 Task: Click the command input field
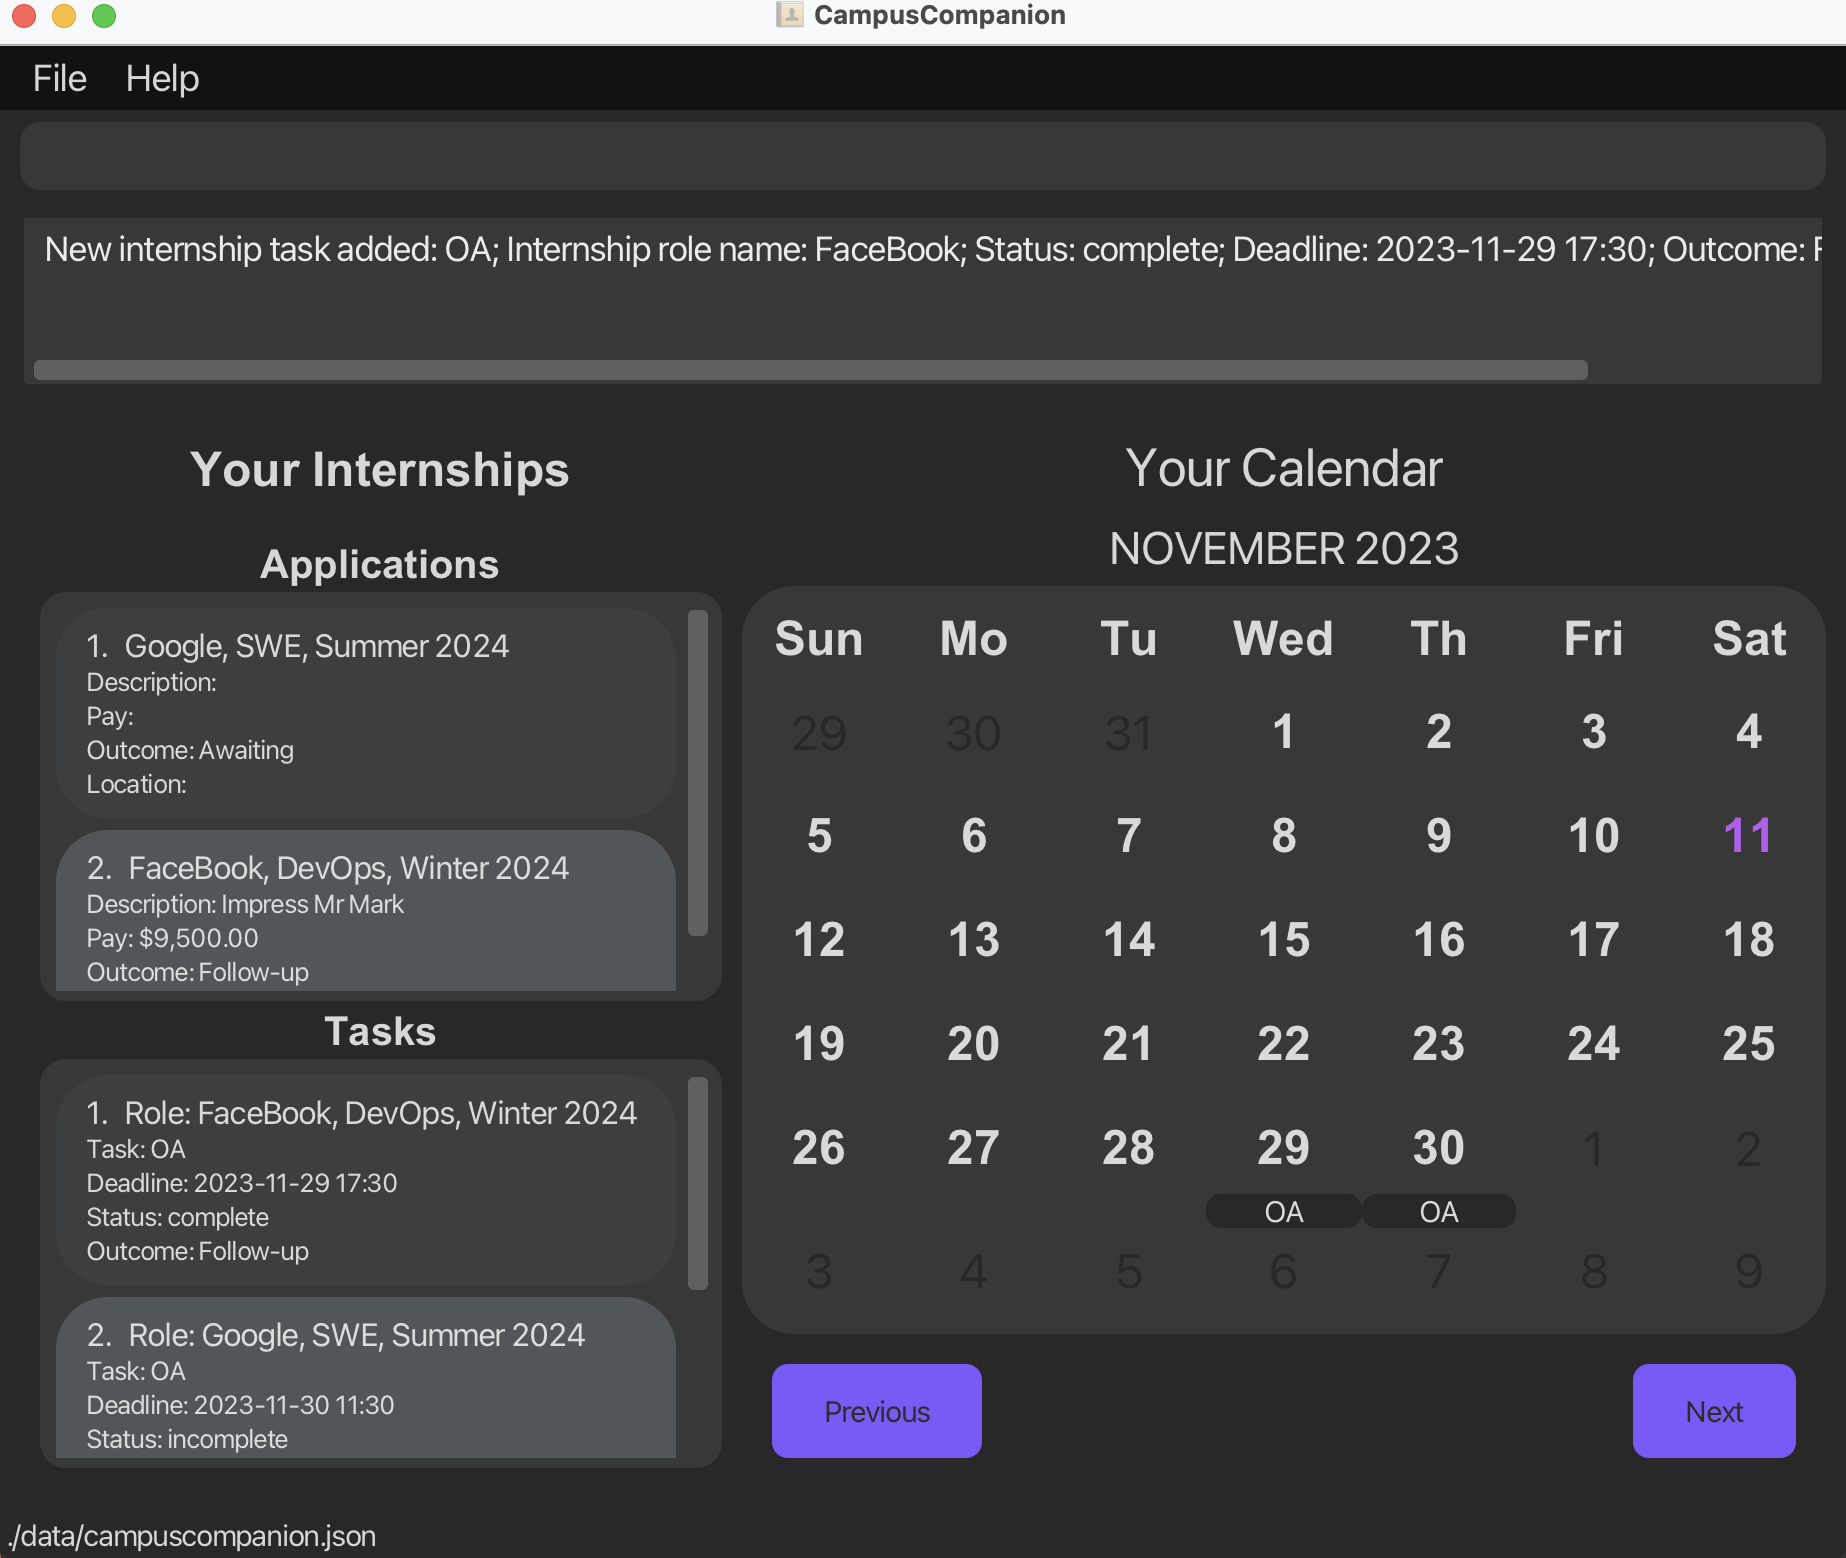(x=922, y=156)
